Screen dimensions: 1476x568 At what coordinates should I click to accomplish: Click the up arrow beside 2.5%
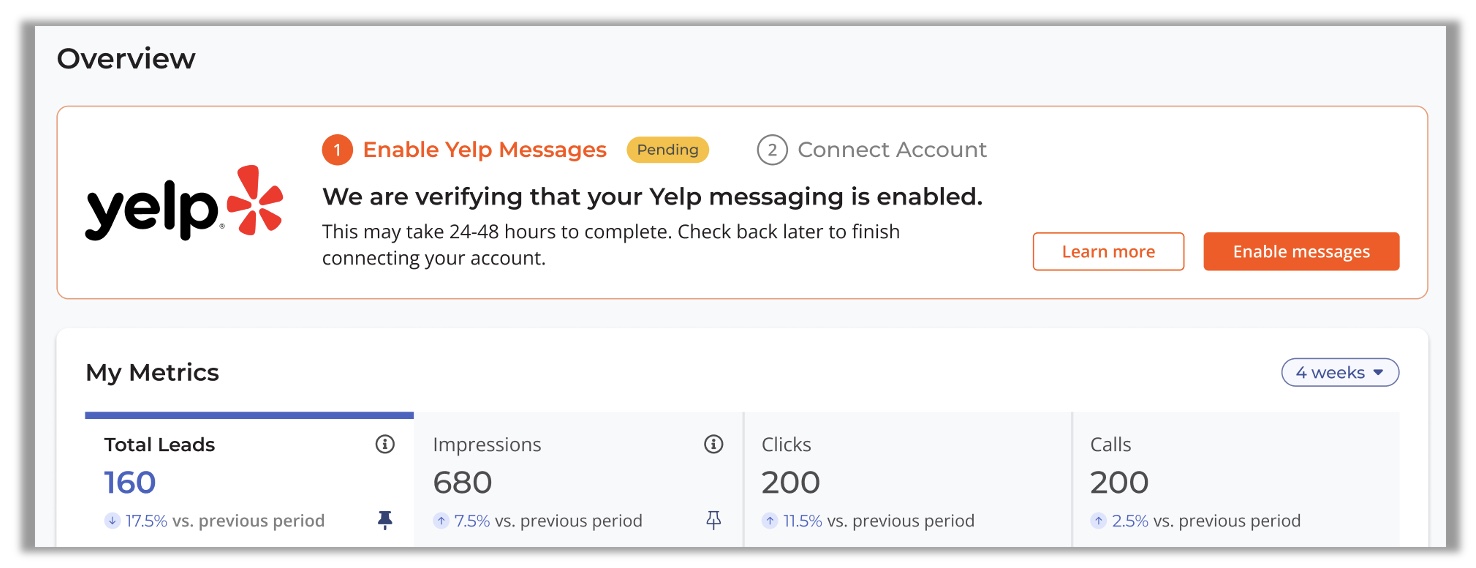[x=1098, y=521]
